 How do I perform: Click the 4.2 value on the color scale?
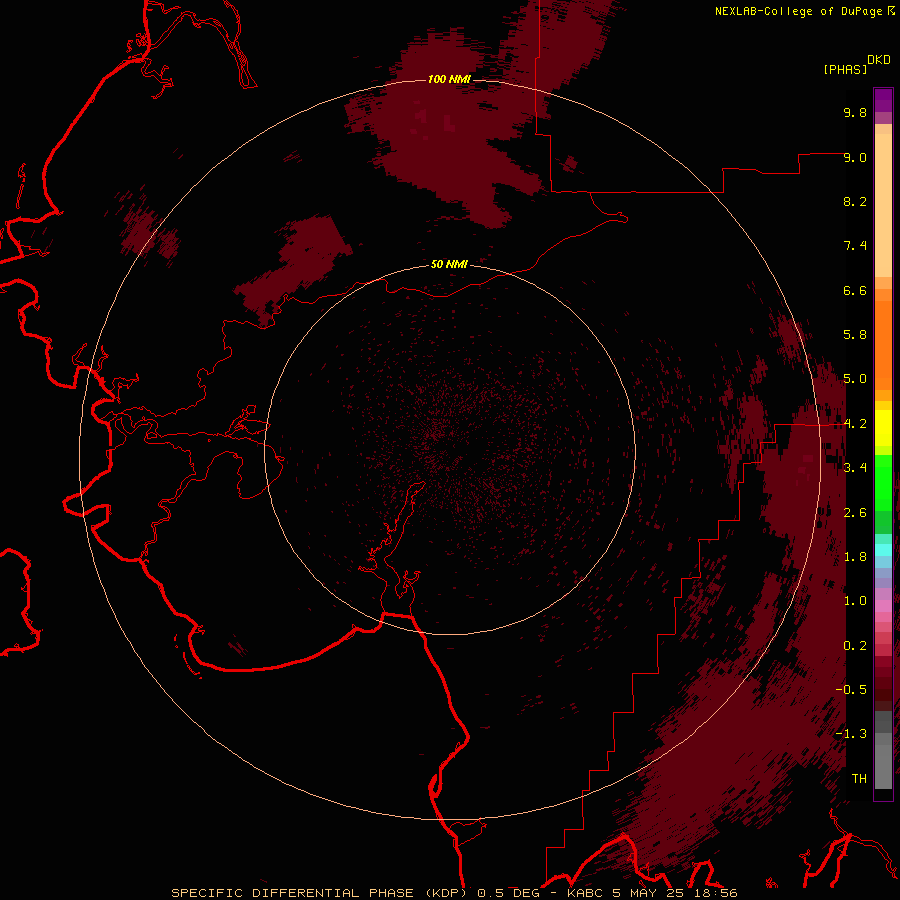(x=855, y=424)
